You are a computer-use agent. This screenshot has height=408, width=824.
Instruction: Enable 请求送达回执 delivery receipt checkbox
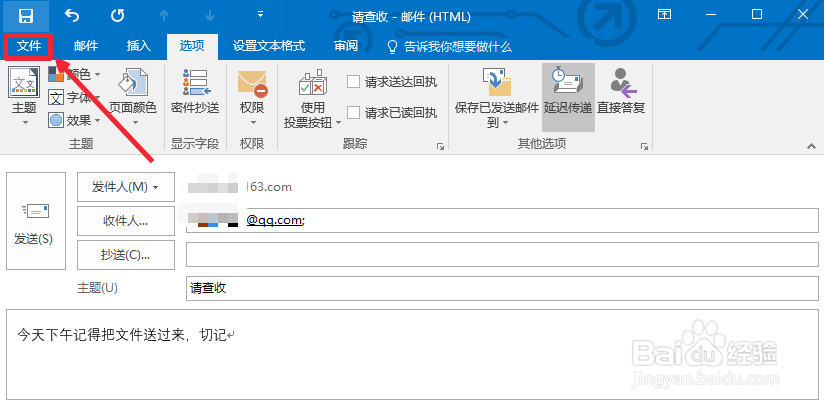tap(353, 82)
